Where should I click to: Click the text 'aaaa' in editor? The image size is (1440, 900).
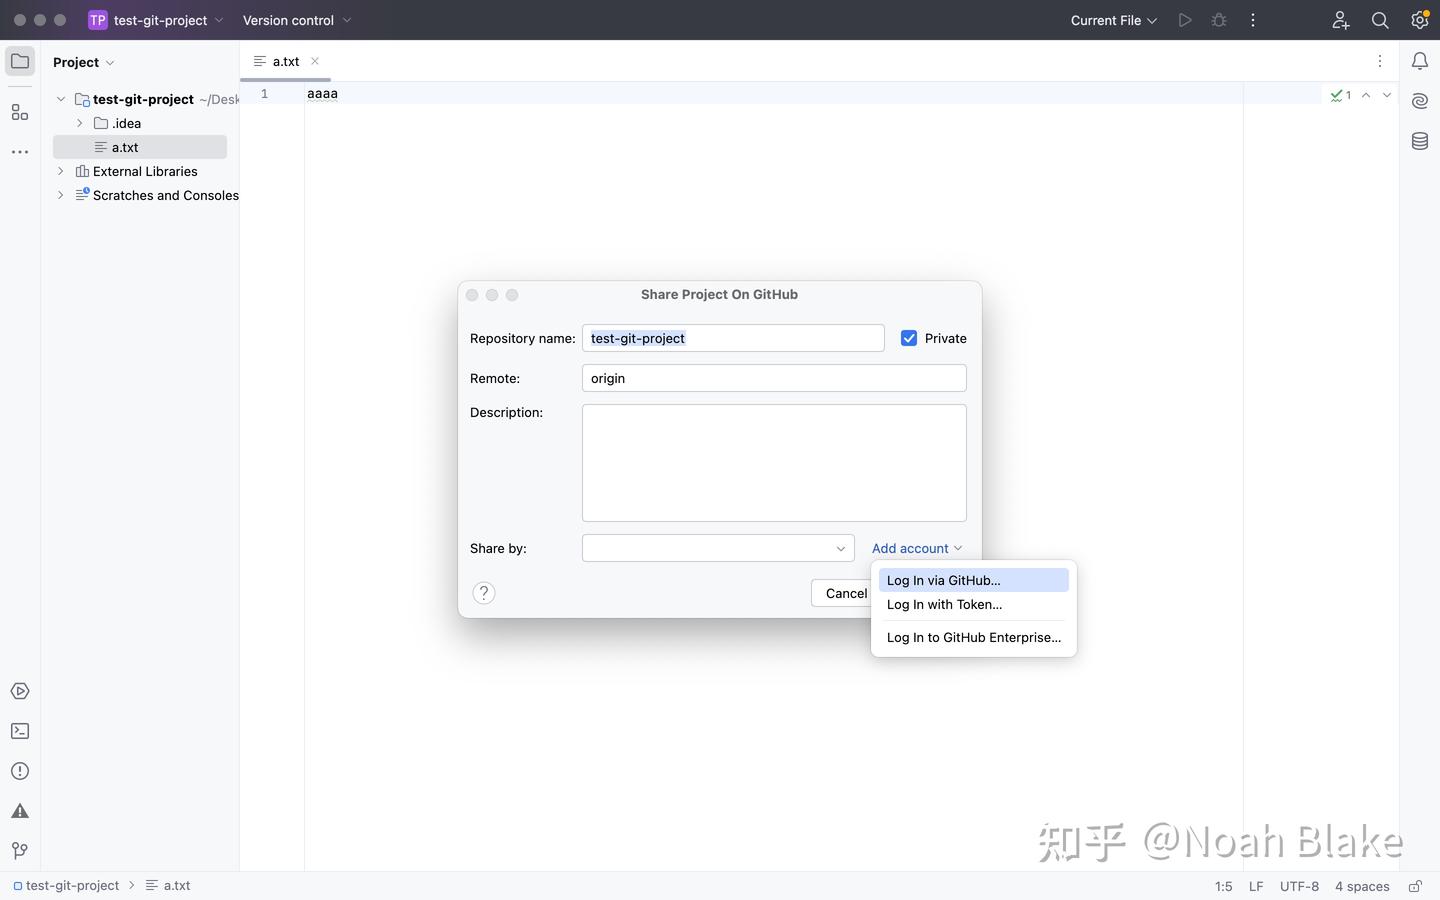pyautogui.click(x=322, y=94)
